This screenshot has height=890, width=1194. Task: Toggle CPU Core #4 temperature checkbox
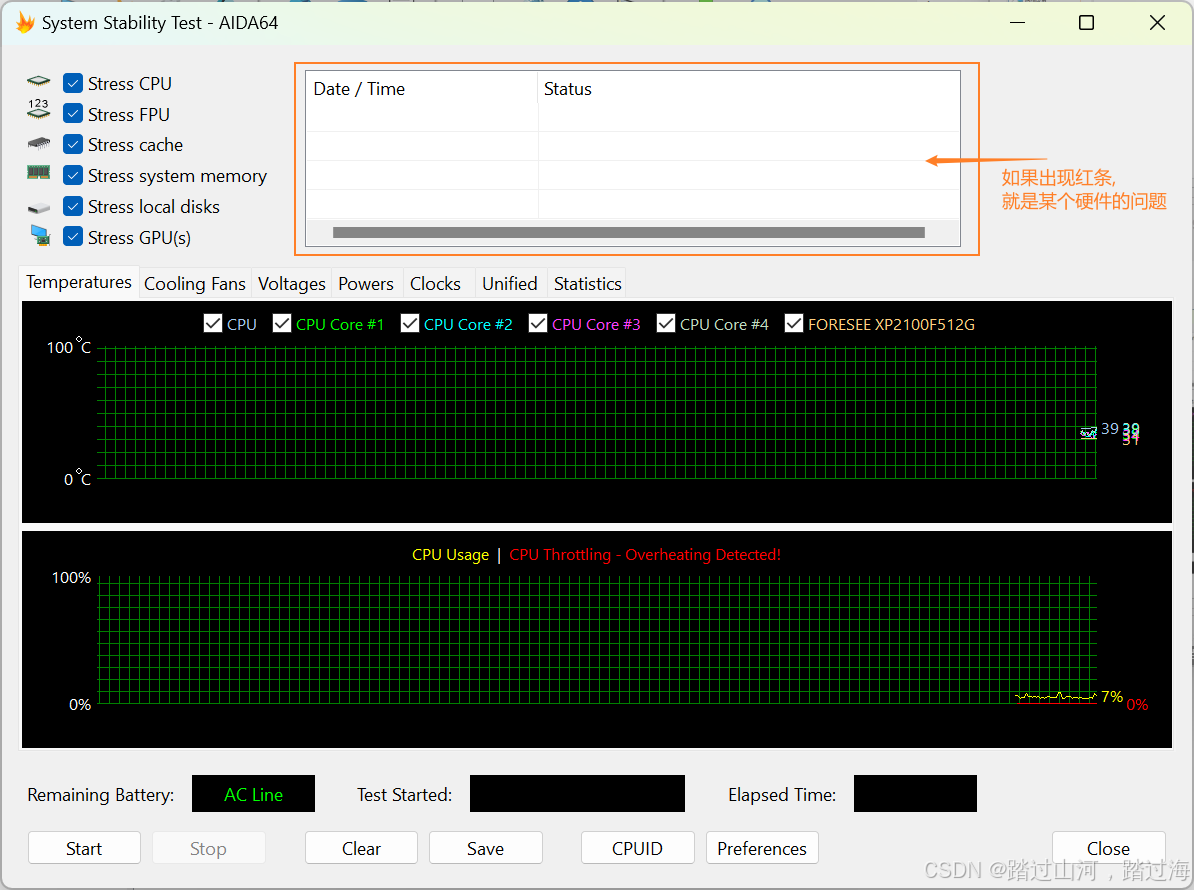(666, 324)
